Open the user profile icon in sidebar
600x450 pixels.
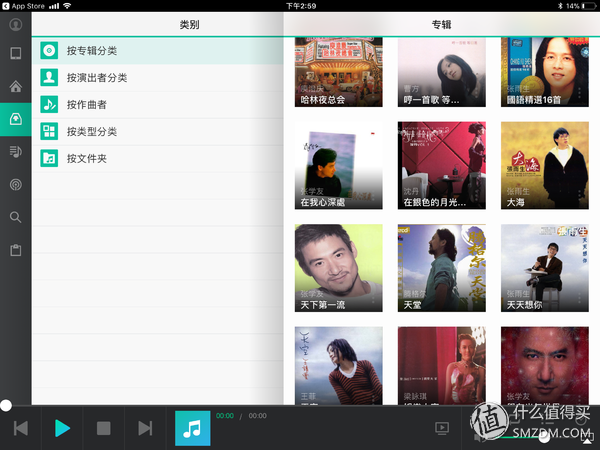pyautogui.click(x=16, y=25)
